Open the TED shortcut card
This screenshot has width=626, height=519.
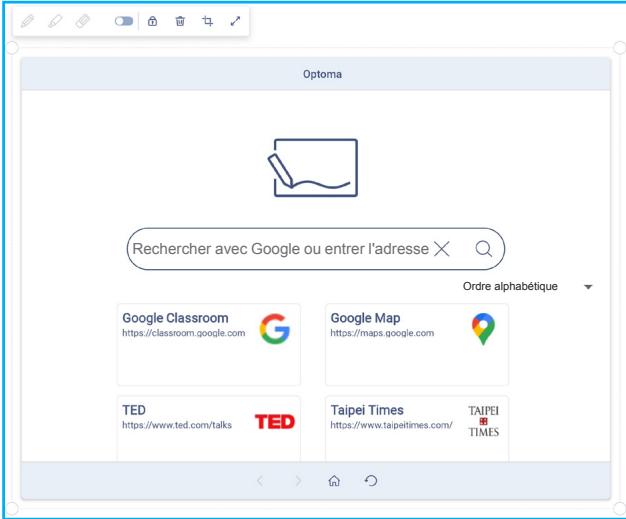click(x=209, y=428)
